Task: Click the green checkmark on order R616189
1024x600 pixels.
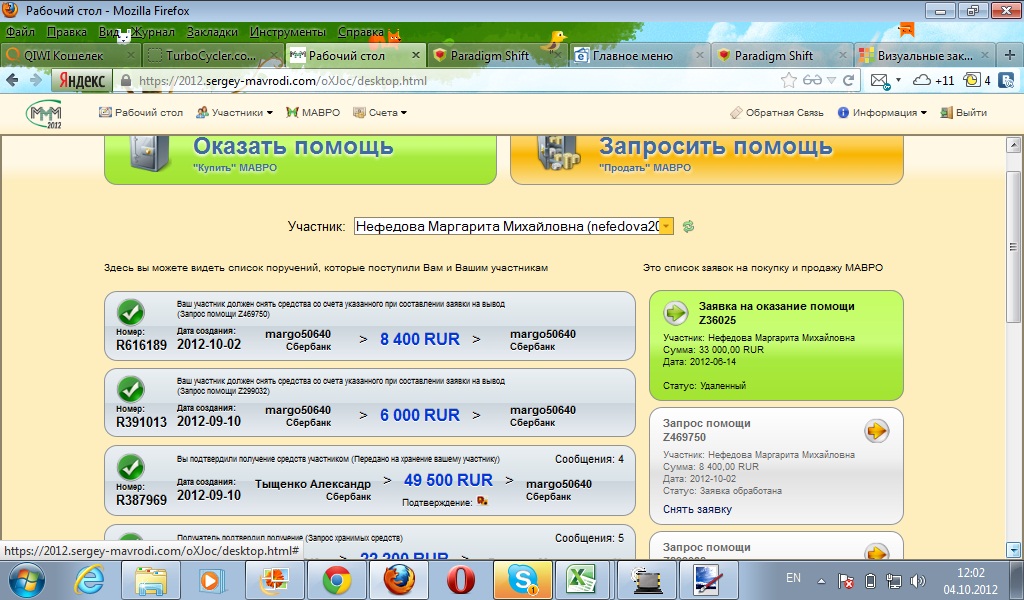Action: (131, 312)
